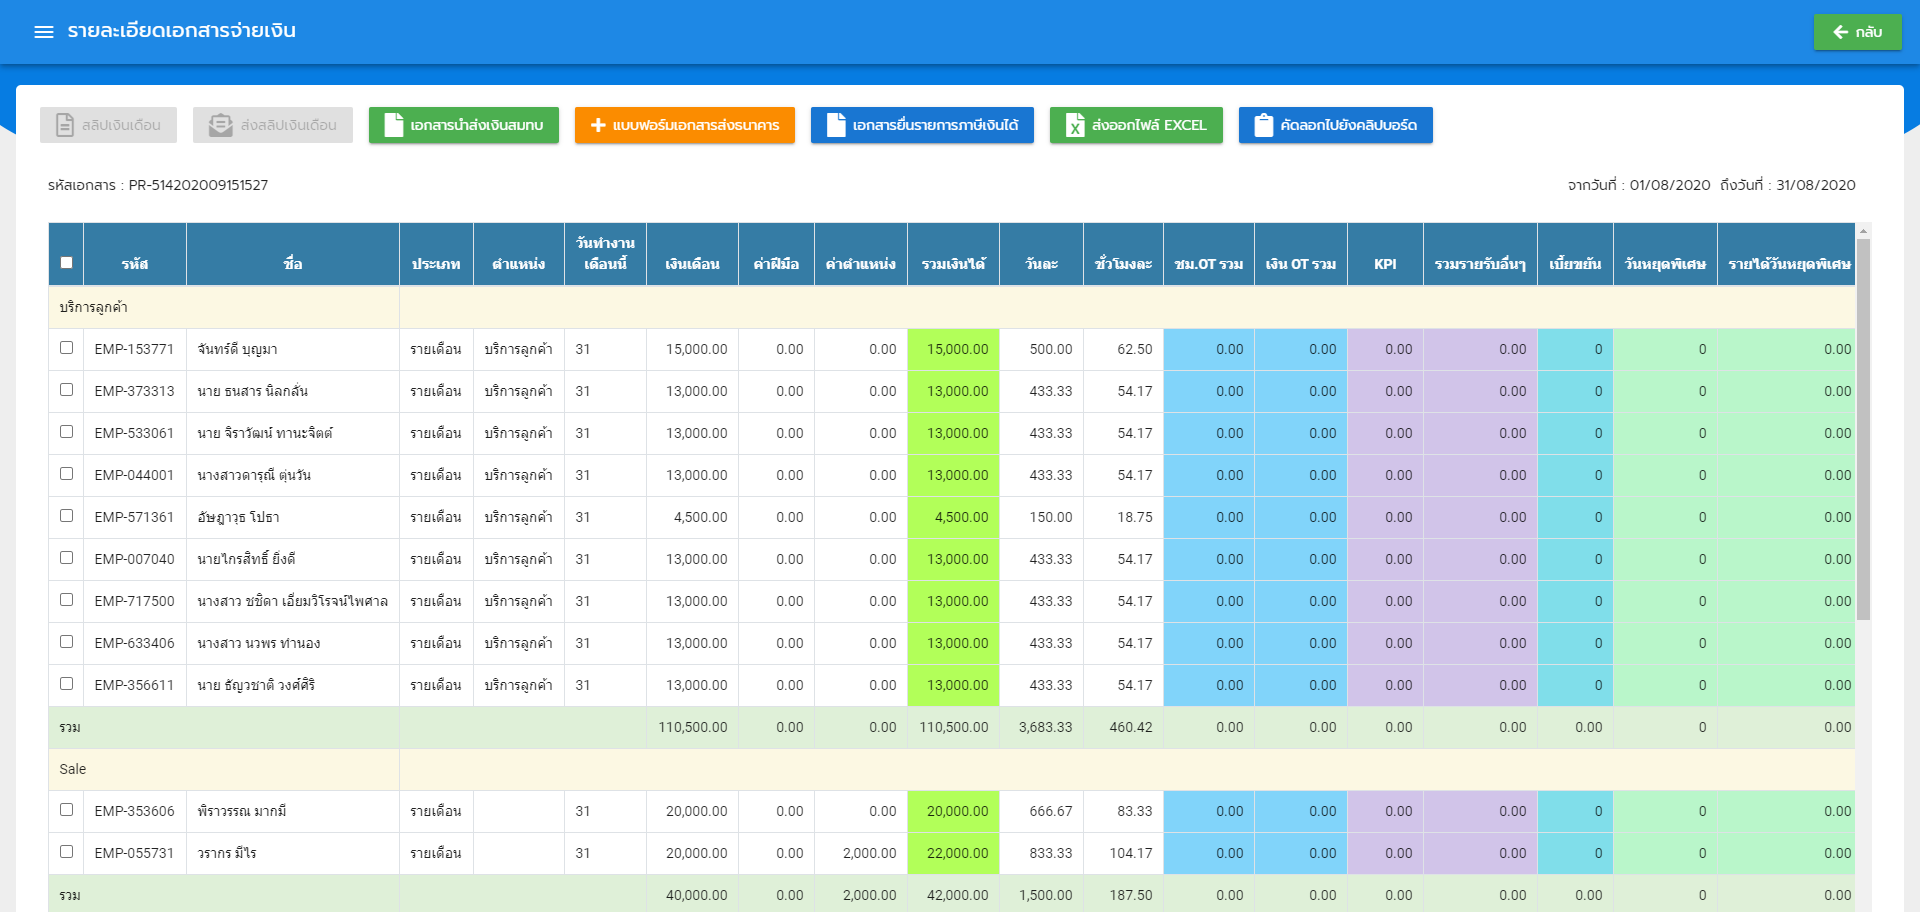Export file with ส่งออกไฟล์ EXCEL
1920x912 pixels.
click(1136, 125)
